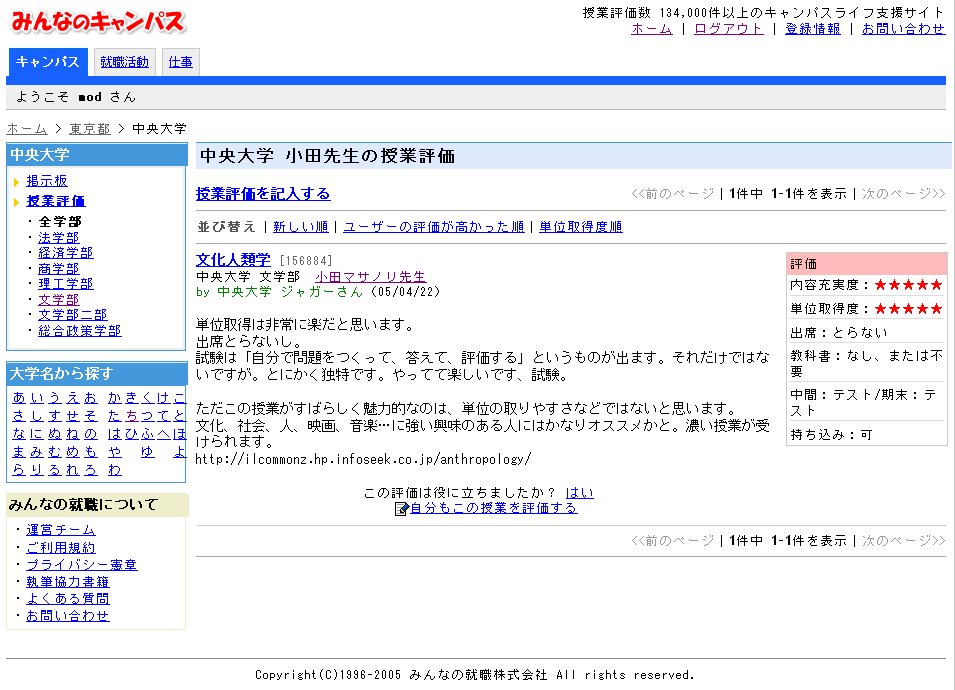Click the か link in the university index
Screen dimensions: 955x690
(115, 398)
